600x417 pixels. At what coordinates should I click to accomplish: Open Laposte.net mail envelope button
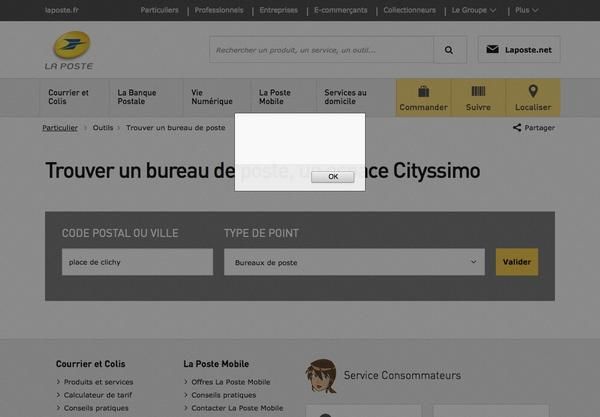click(518, 50)
